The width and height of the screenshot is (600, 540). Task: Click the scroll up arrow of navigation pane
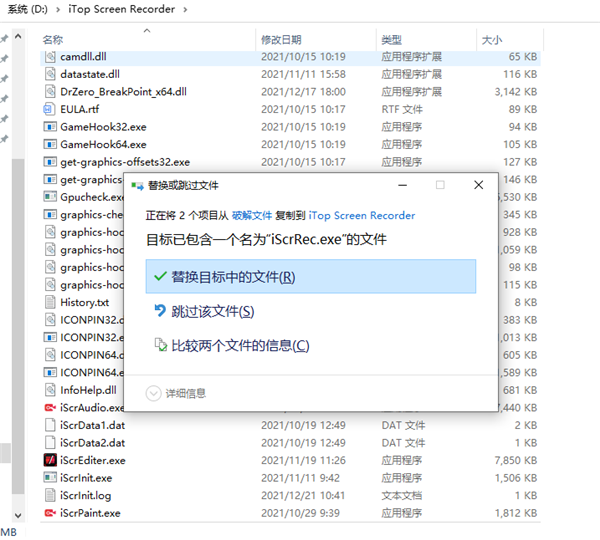(x=18, y=37)
